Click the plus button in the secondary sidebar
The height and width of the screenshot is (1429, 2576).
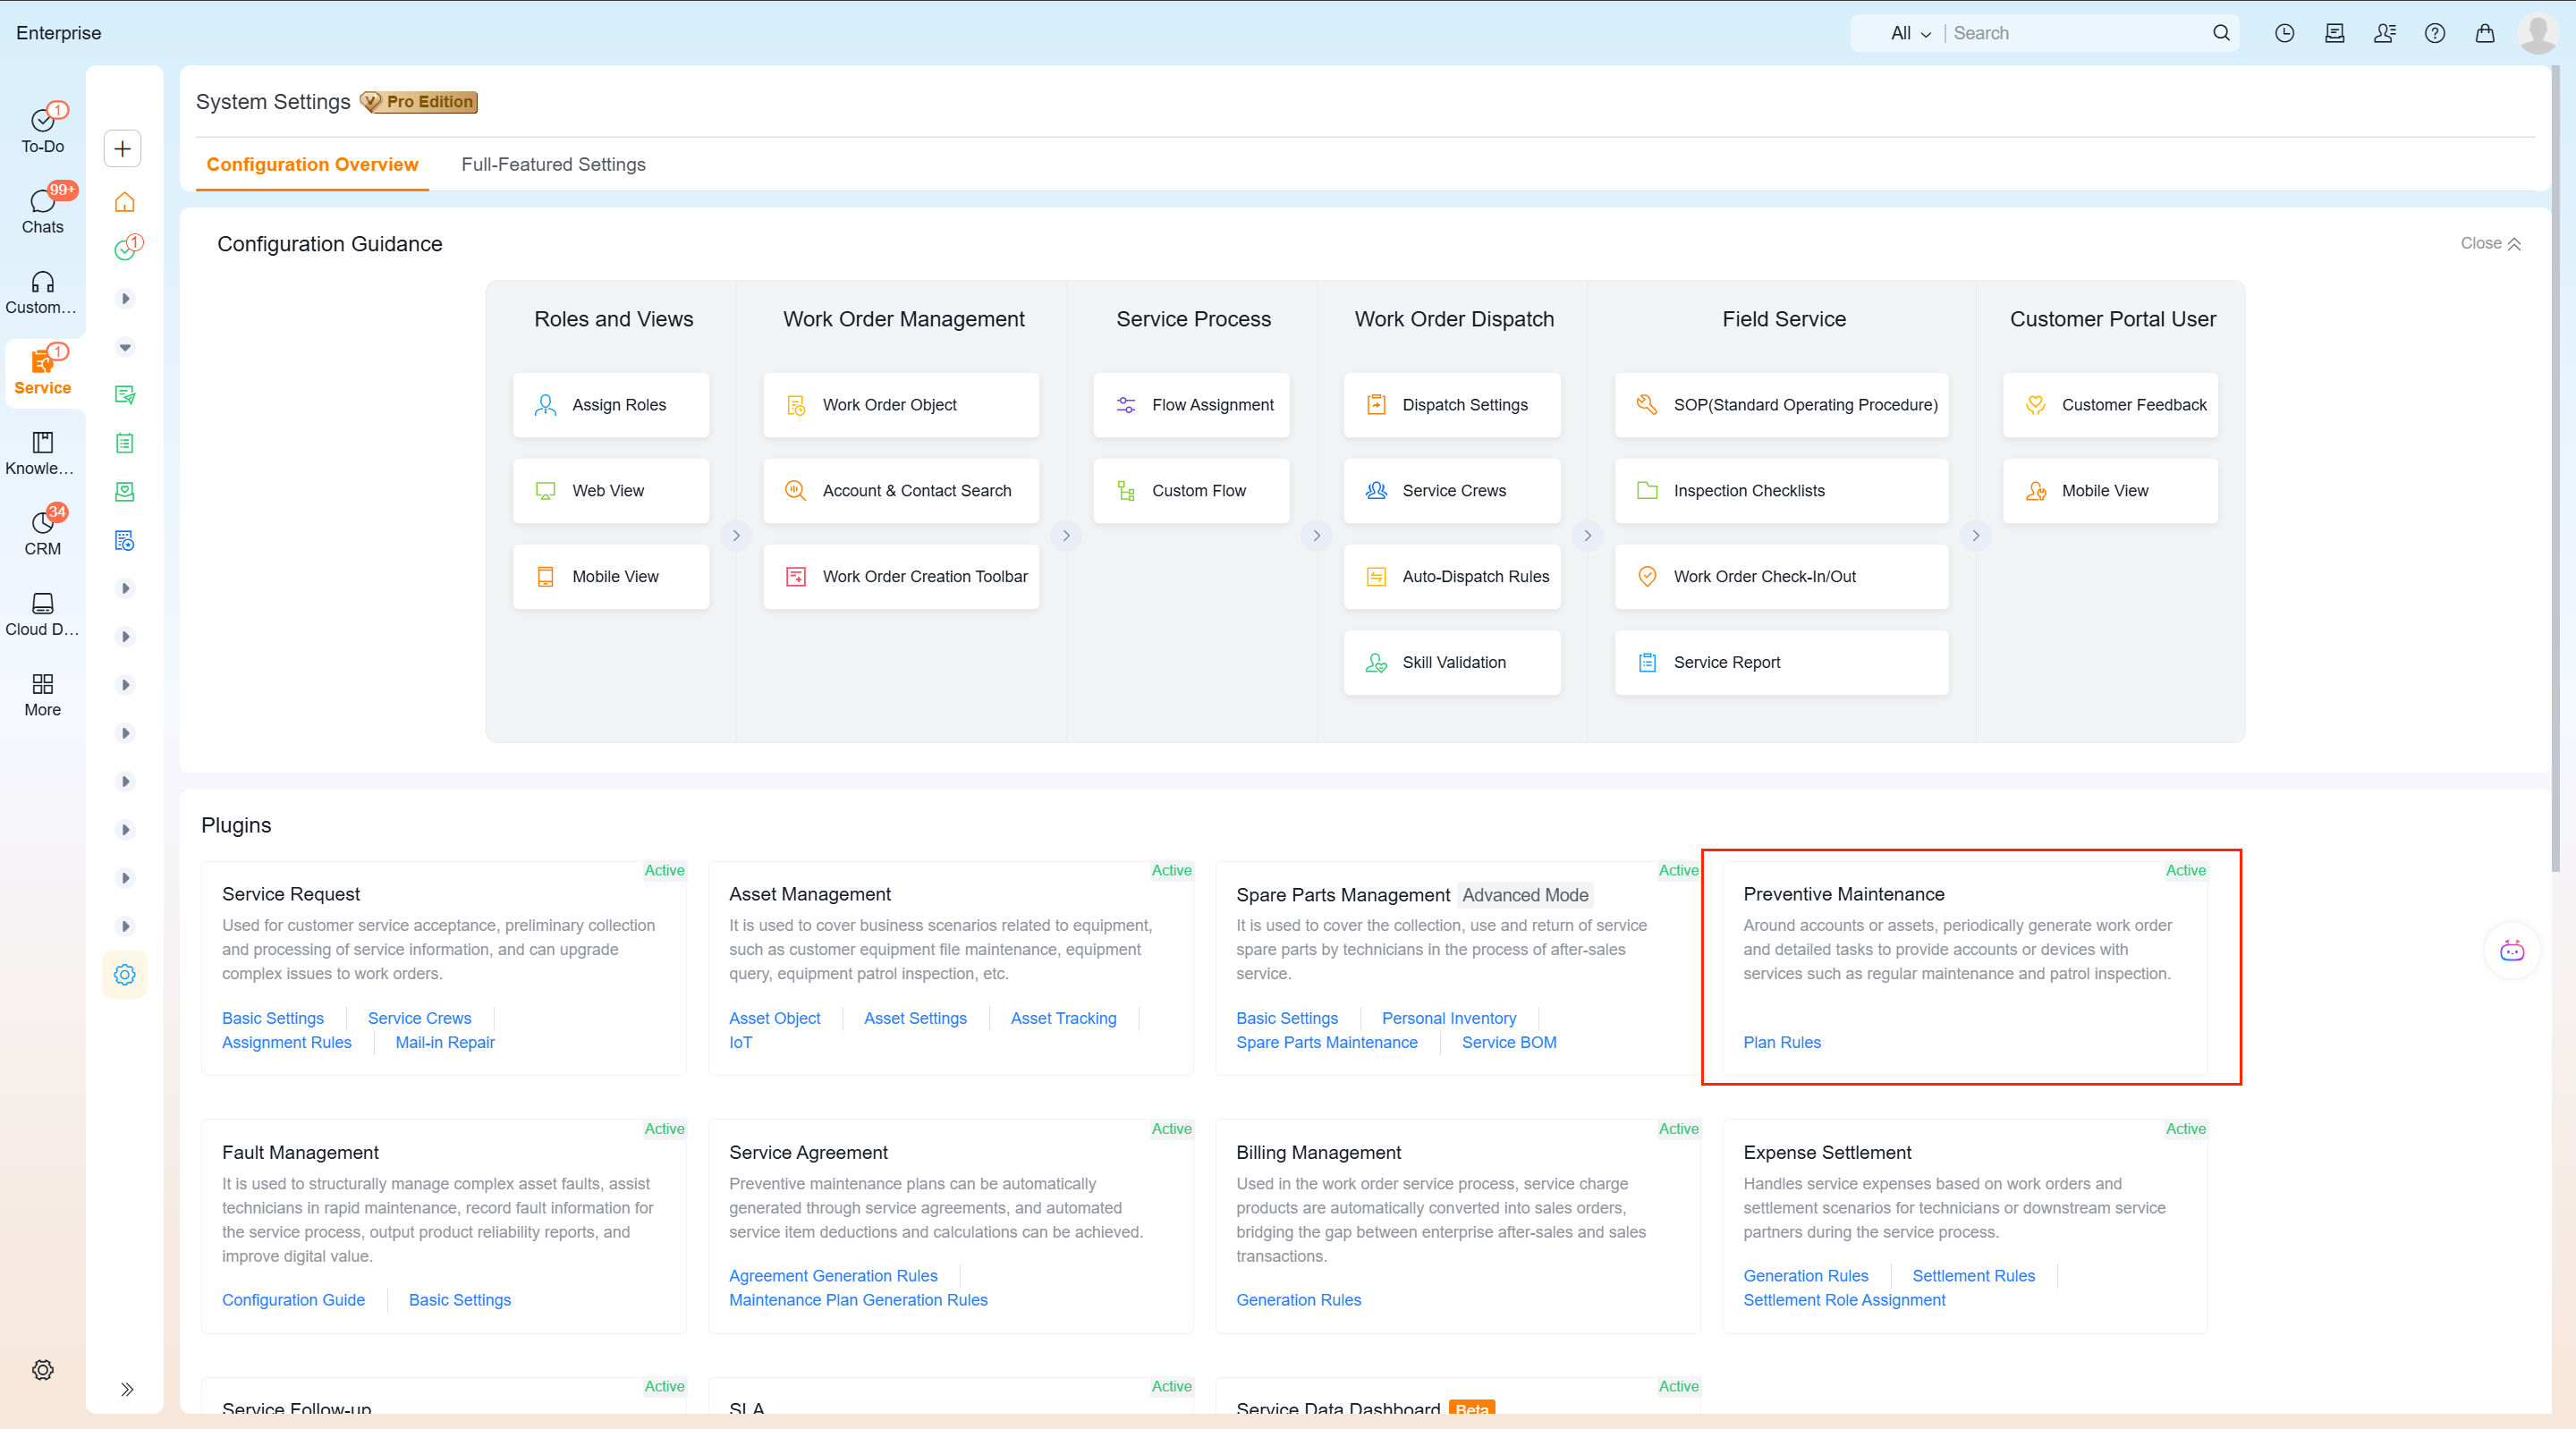pyautogui.click(x=123, y=149)
